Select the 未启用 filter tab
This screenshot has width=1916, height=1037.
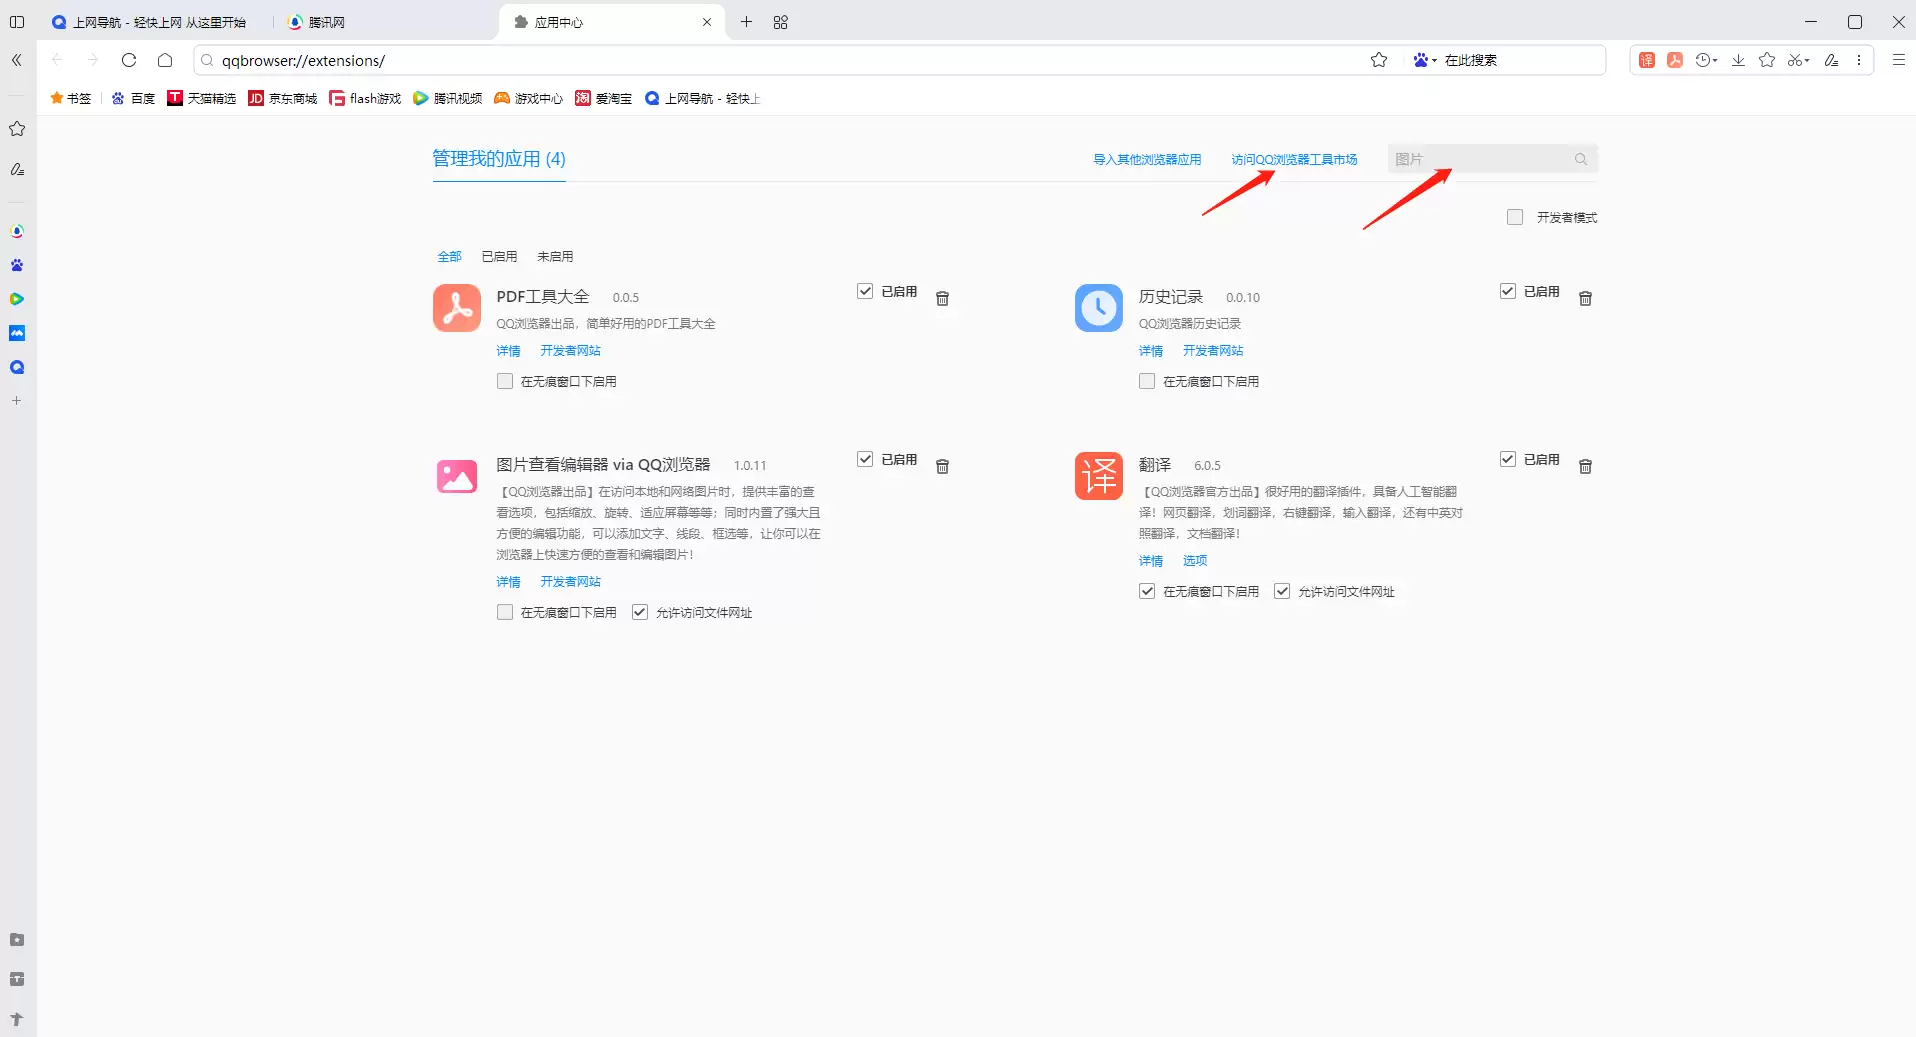[x=555, y=257]
